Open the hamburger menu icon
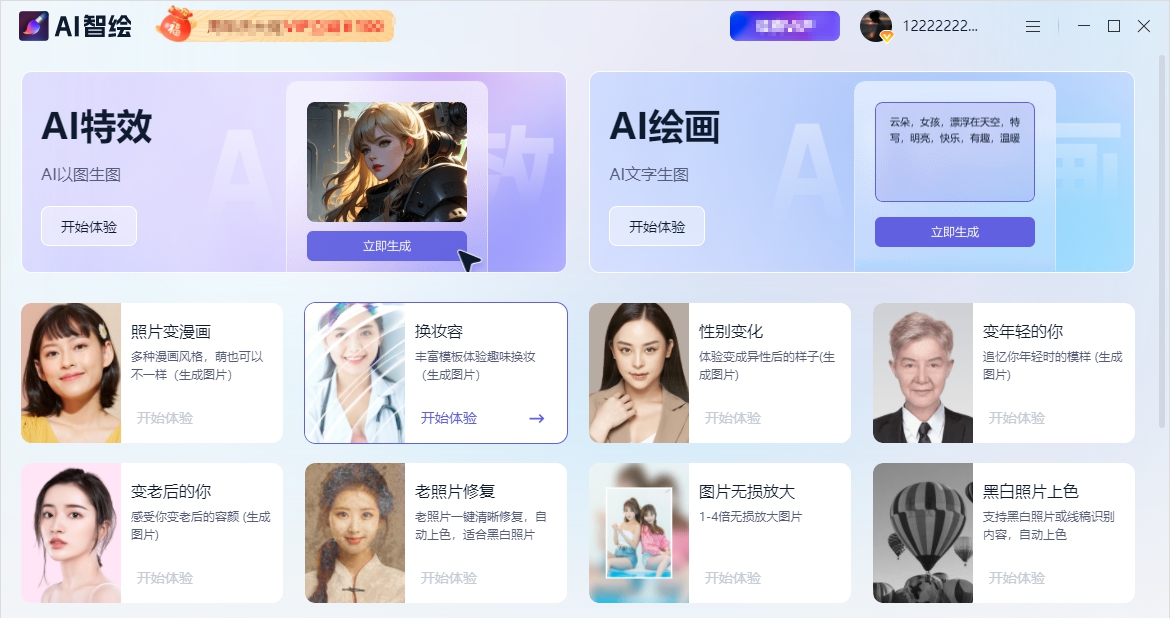The image size is (1170, 618). (1033, 26)
